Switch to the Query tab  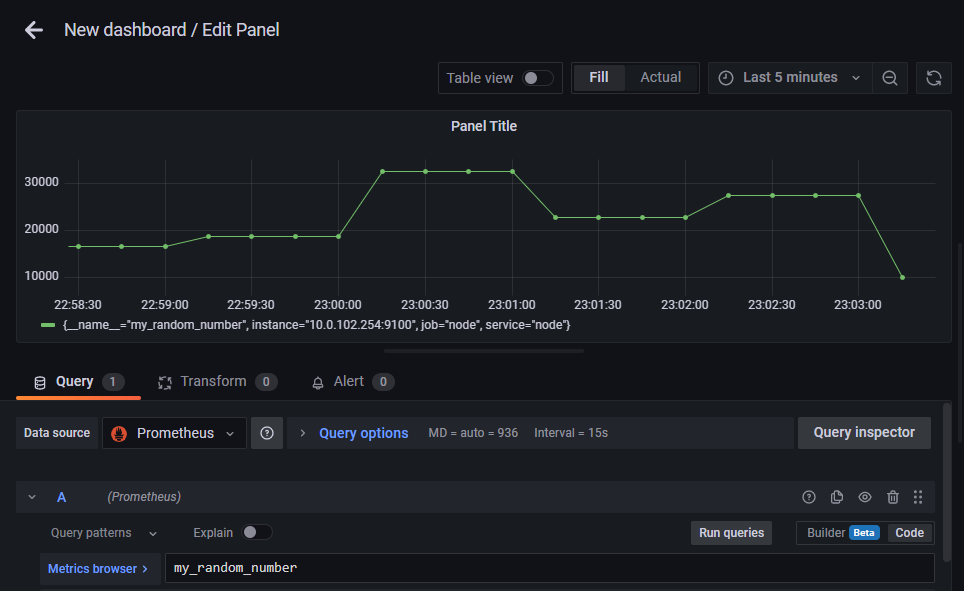[78, 382]
